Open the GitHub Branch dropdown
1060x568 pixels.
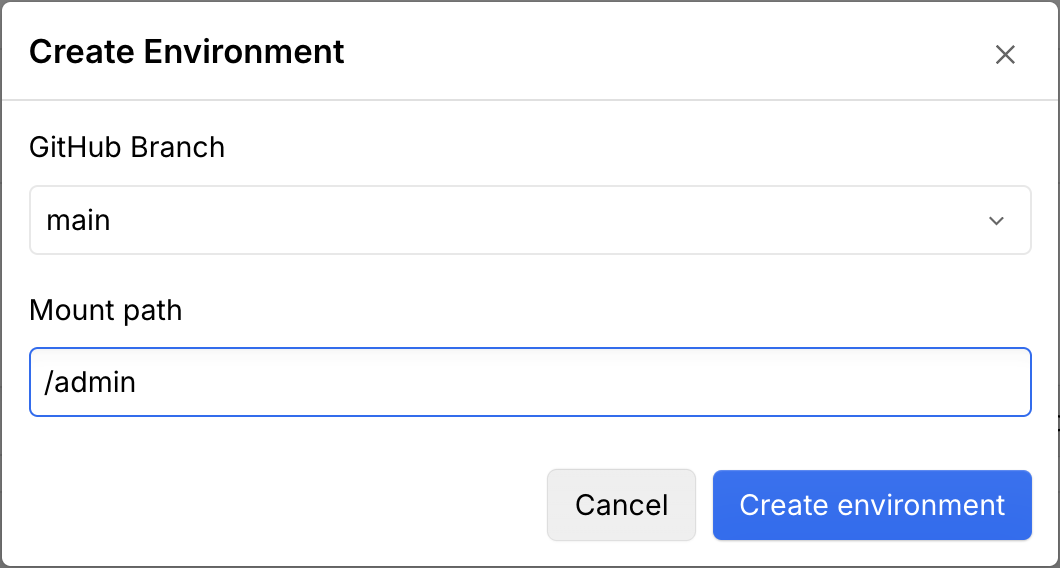click(x=529, y=220)
